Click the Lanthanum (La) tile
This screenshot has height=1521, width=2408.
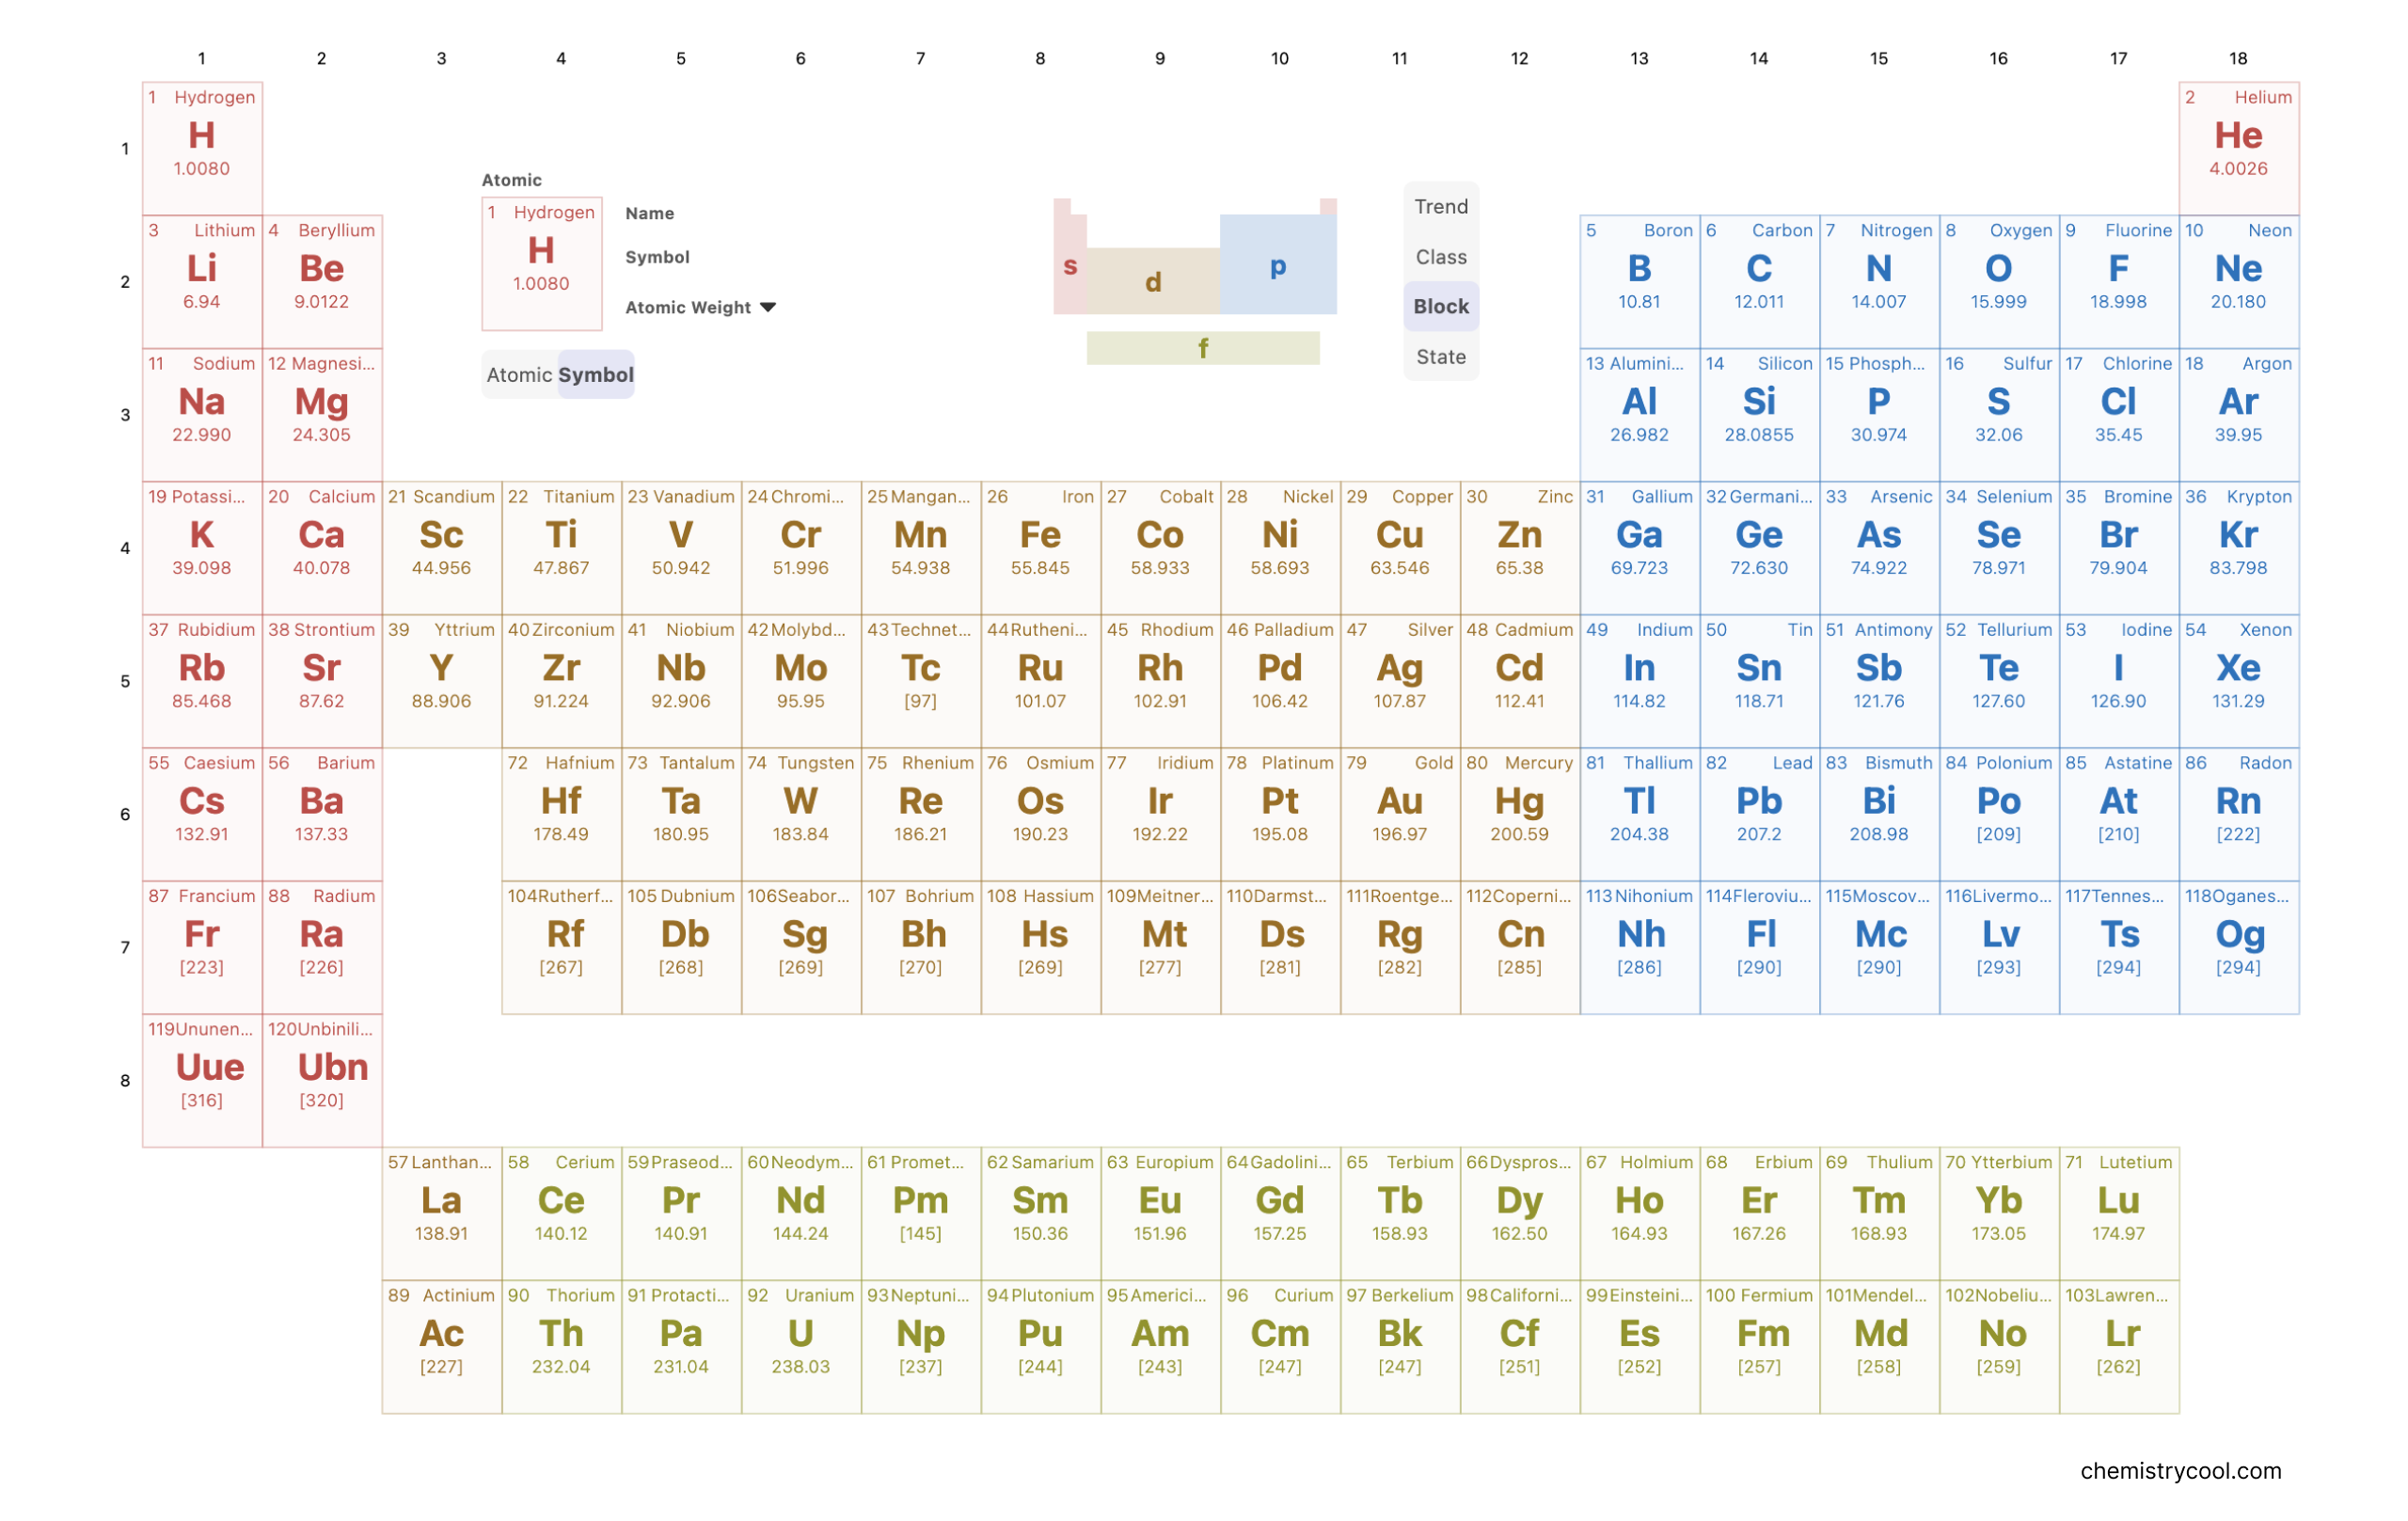tap(441, 1212)
